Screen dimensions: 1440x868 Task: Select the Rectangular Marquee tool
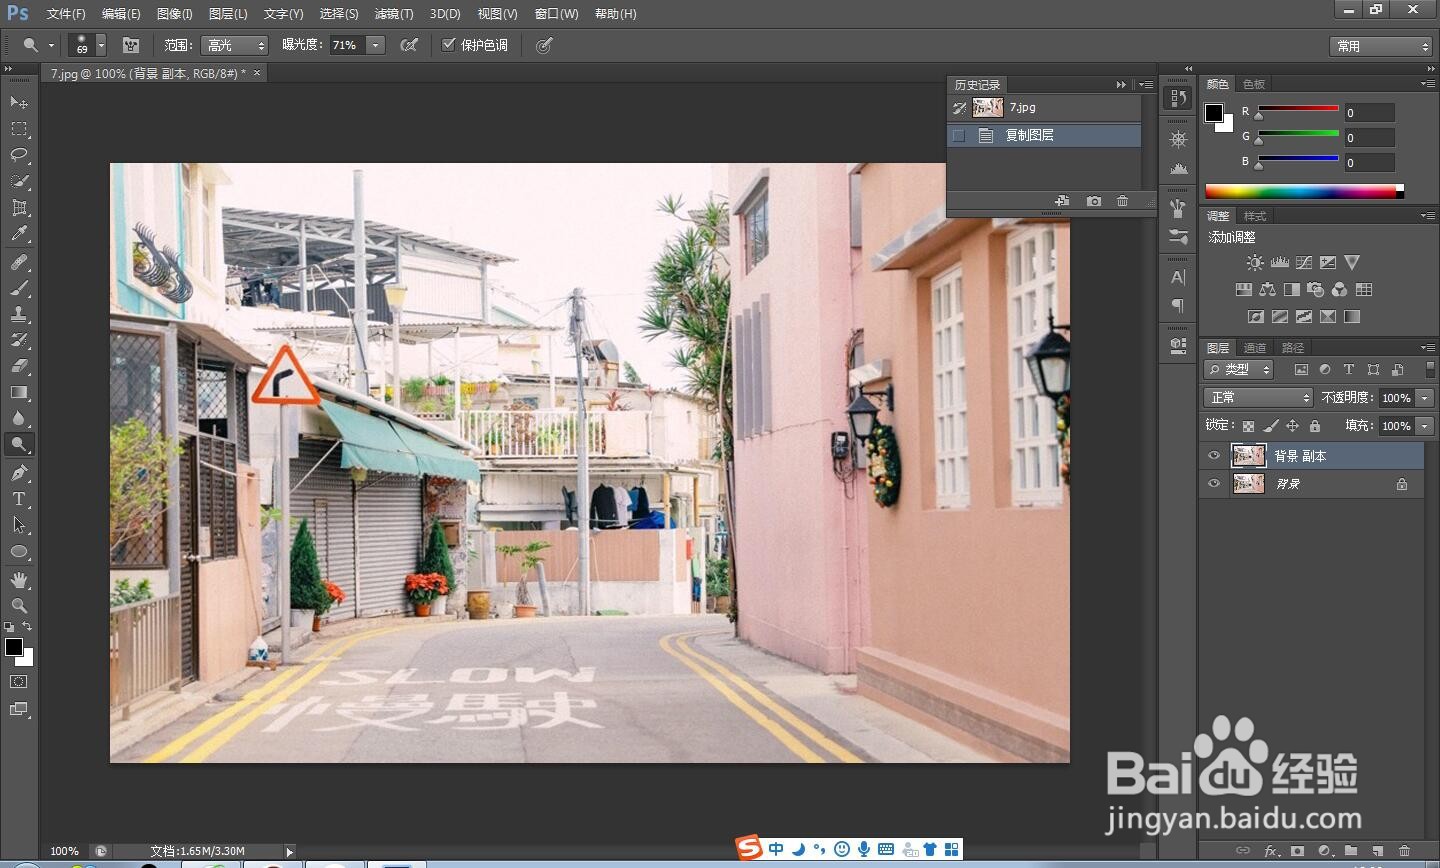click(18, 129)
